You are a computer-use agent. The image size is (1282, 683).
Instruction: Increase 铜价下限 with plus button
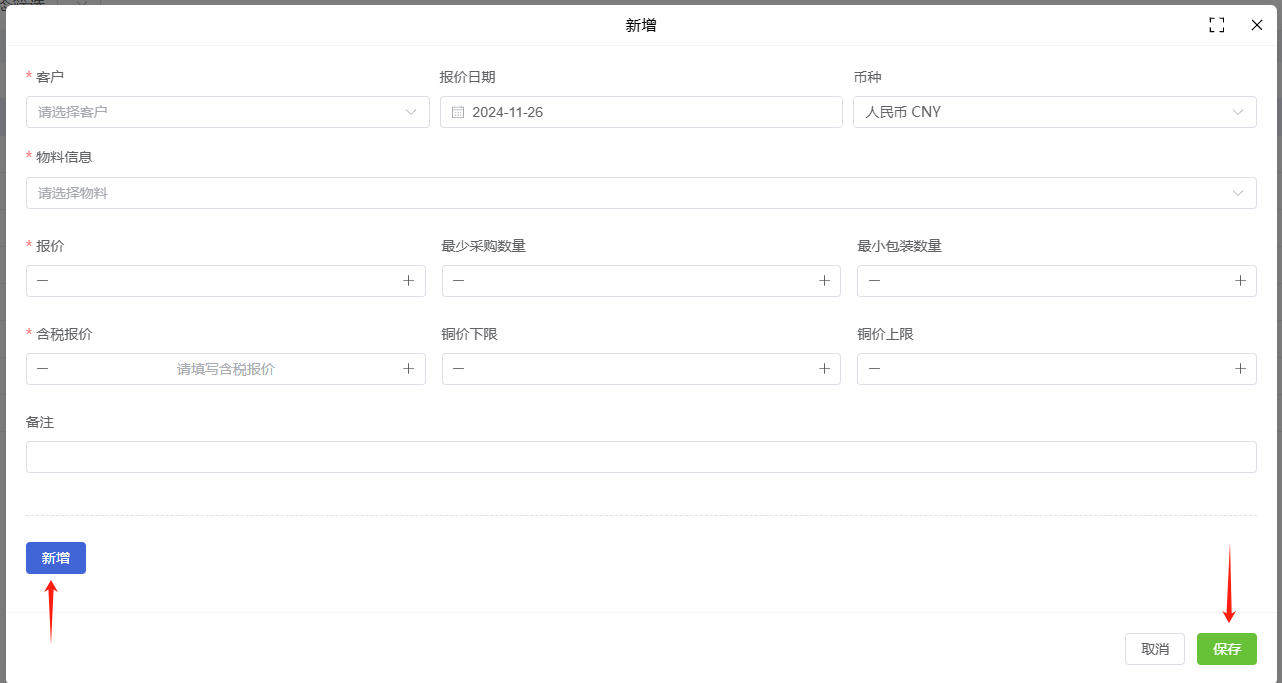tap(824, 369)
